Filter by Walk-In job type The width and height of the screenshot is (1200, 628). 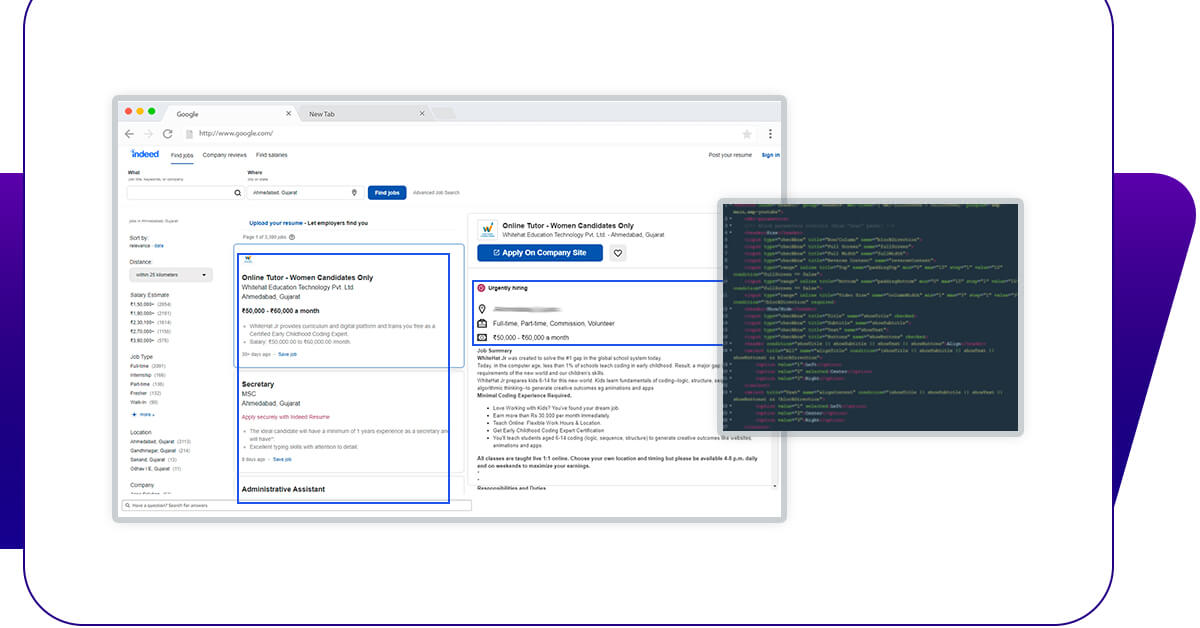(x=138, y=402)
